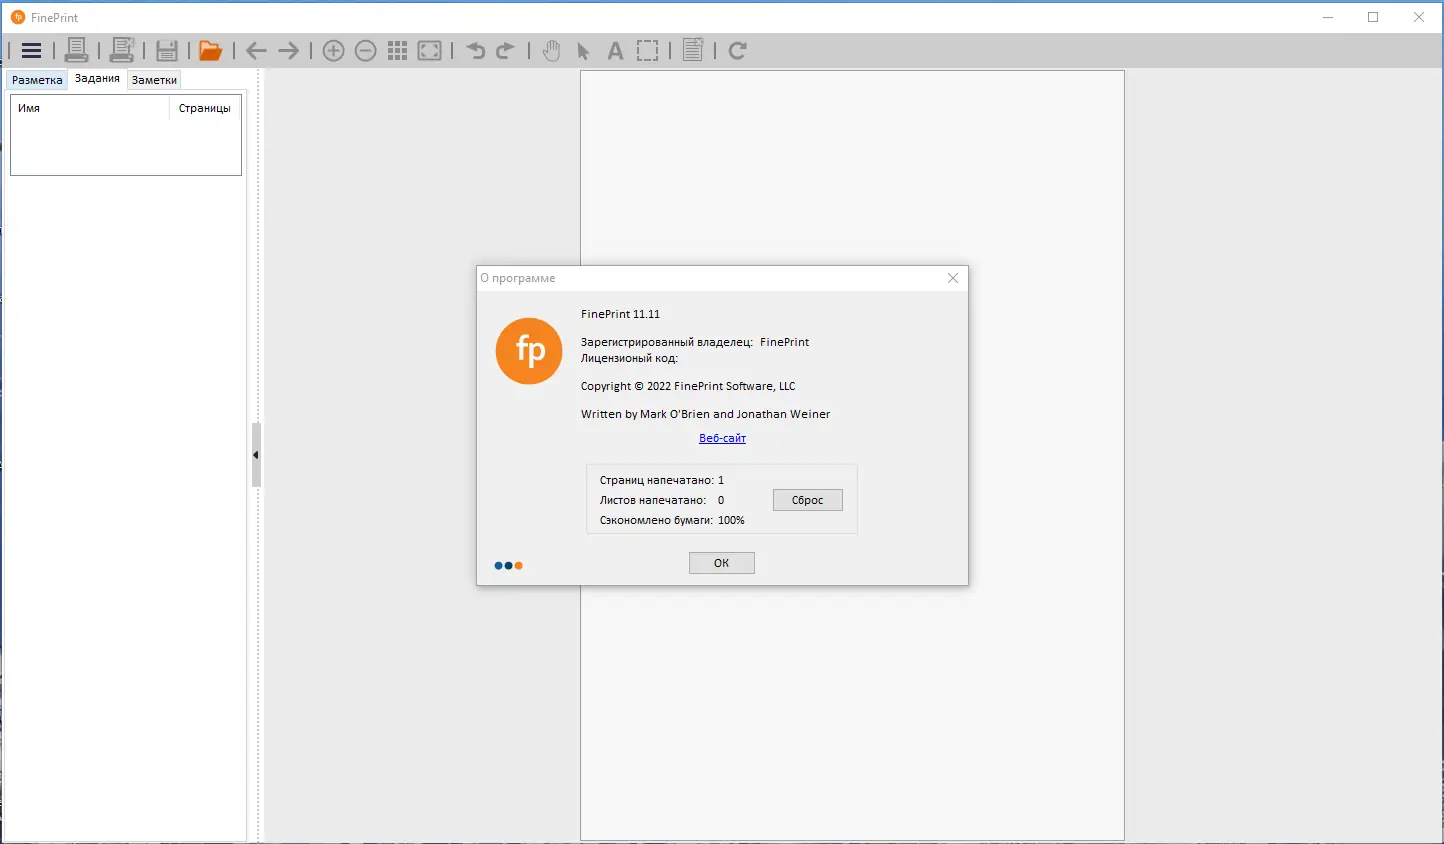Click the Зарегистрированный владелец line
This screenshot has height=844, width=1444.
pyautogui.click(x=695, y=342)
